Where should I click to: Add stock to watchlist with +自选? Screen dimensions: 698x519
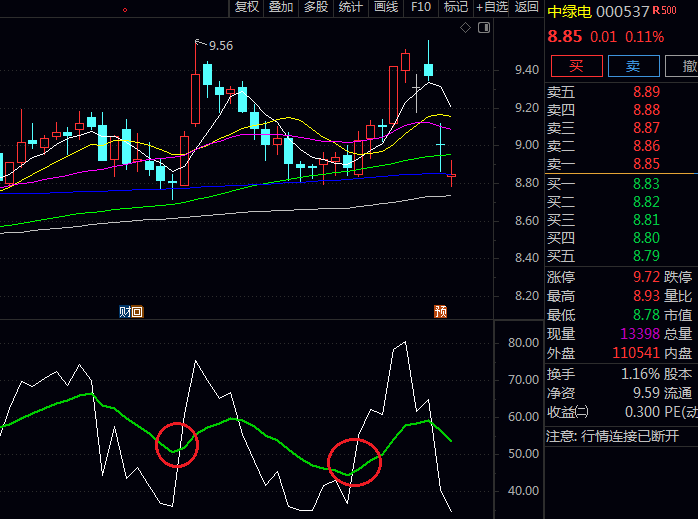click(x=492, y=8)
